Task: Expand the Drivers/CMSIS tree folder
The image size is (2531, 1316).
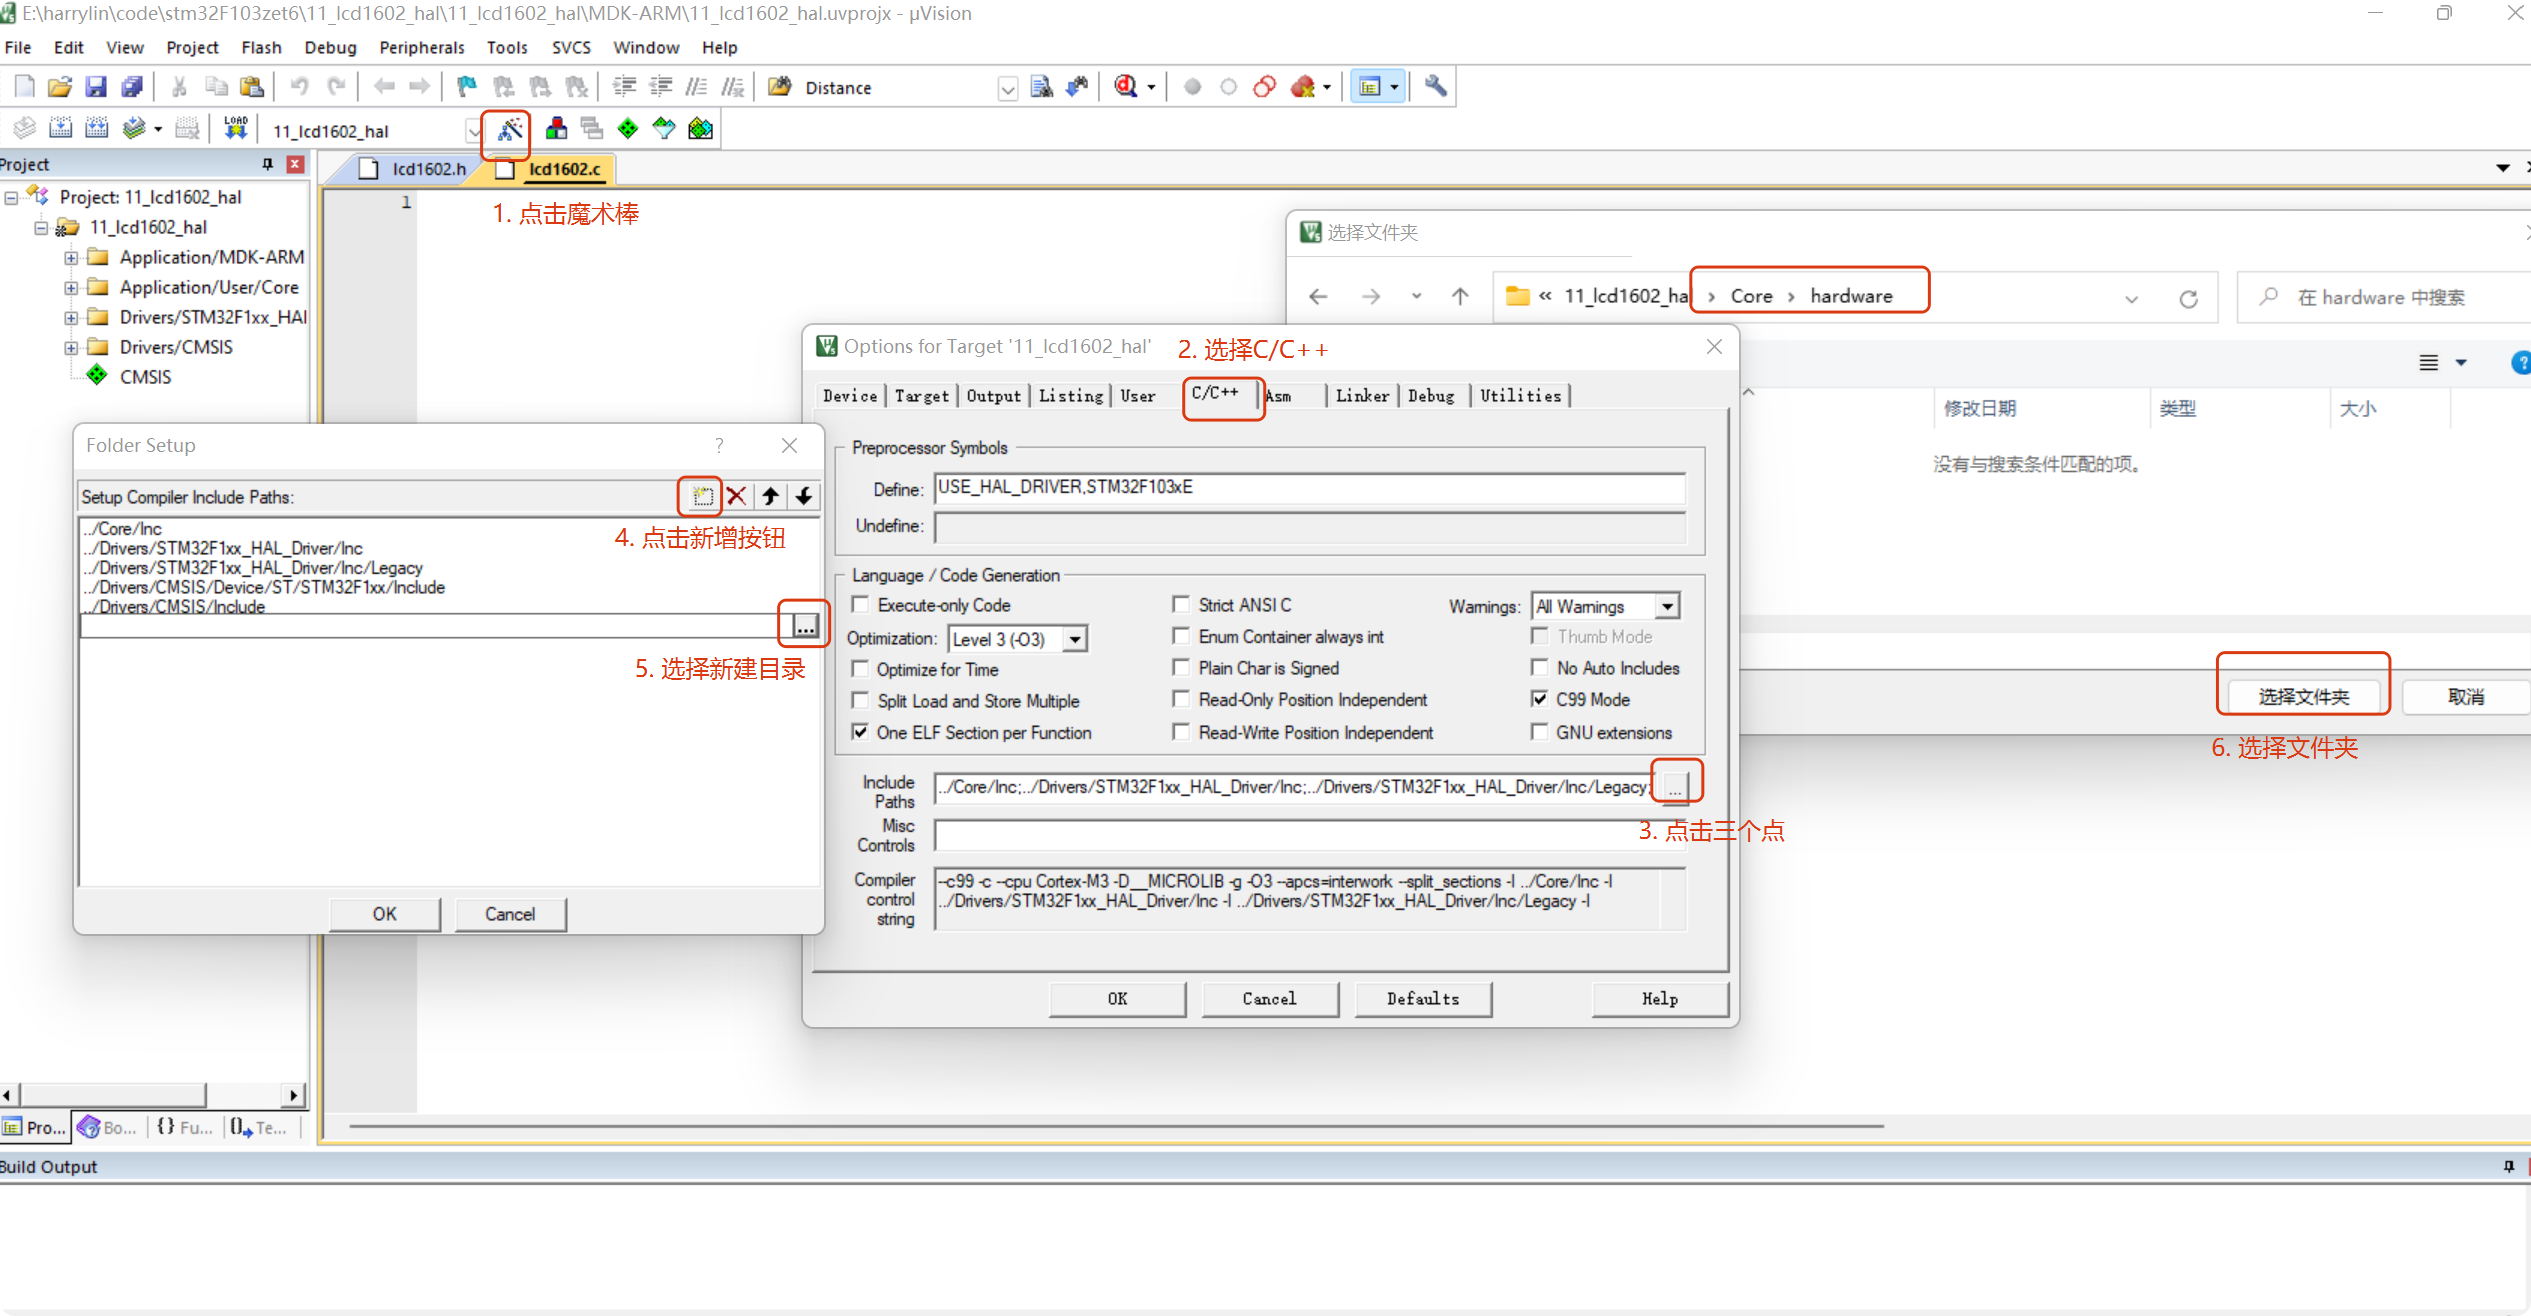Action: (71, 347)
